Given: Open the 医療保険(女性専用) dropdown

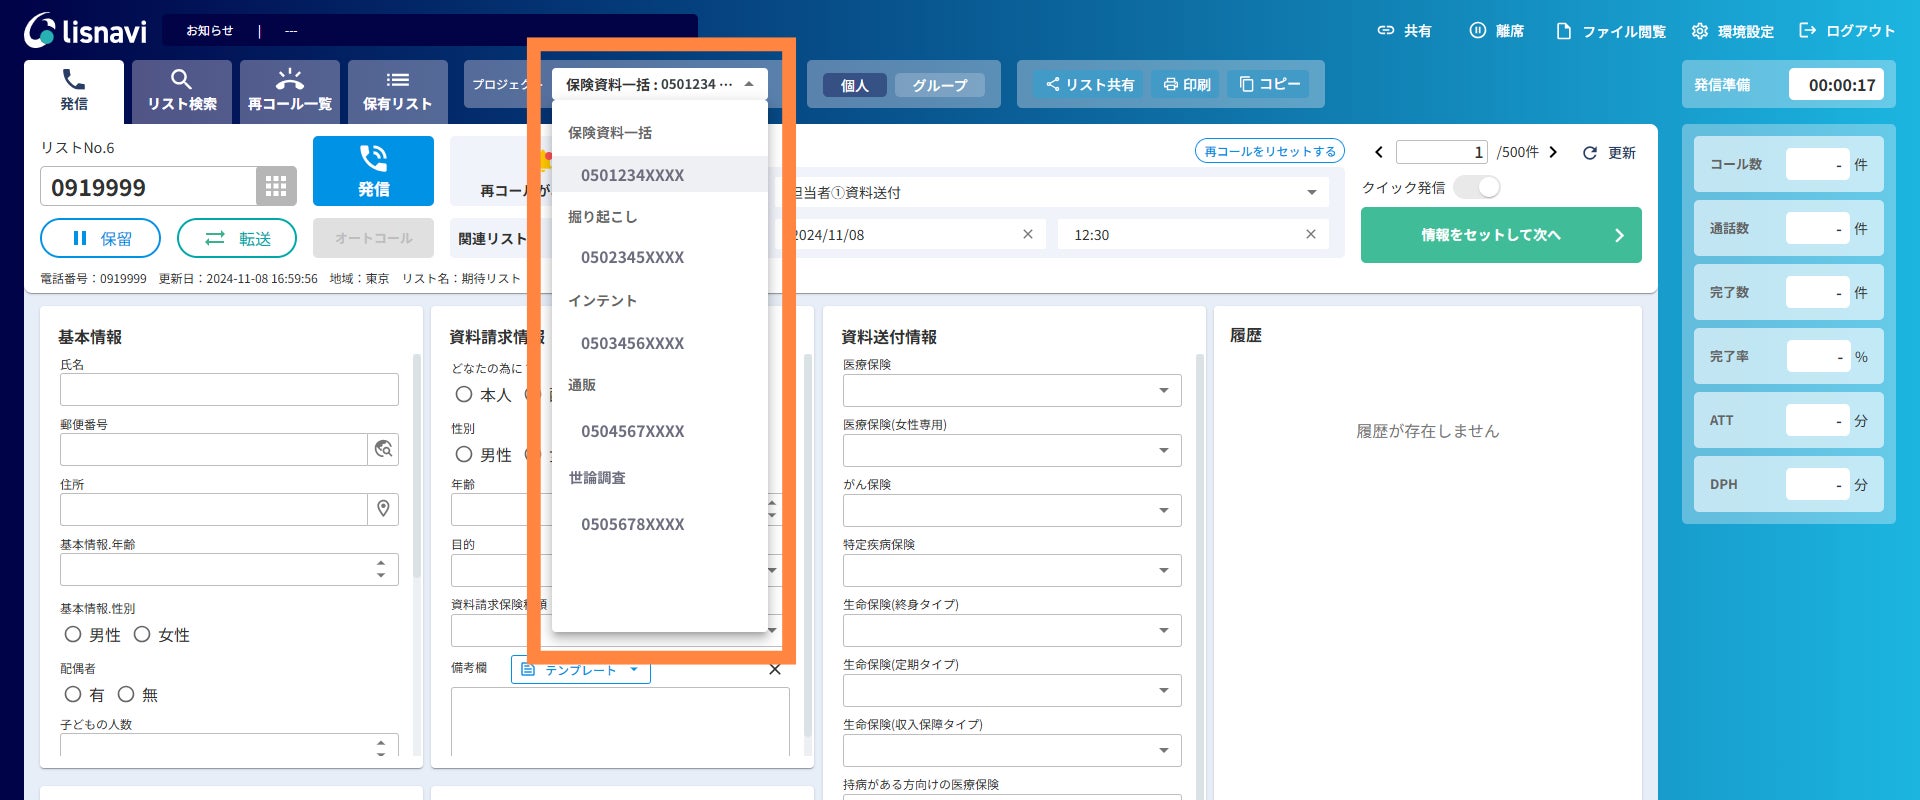Looking at the screenshot, I should click(1012, 450).
